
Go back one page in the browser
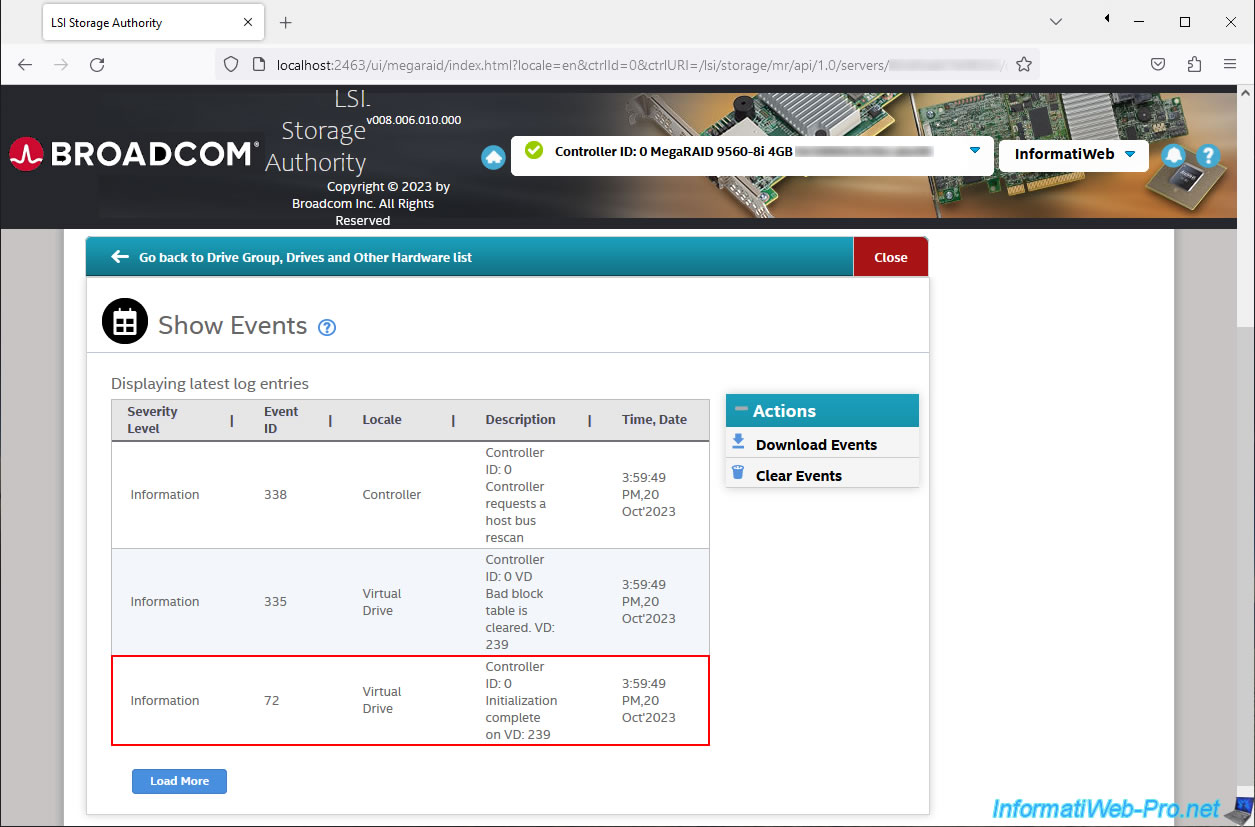tap(25, 64)
